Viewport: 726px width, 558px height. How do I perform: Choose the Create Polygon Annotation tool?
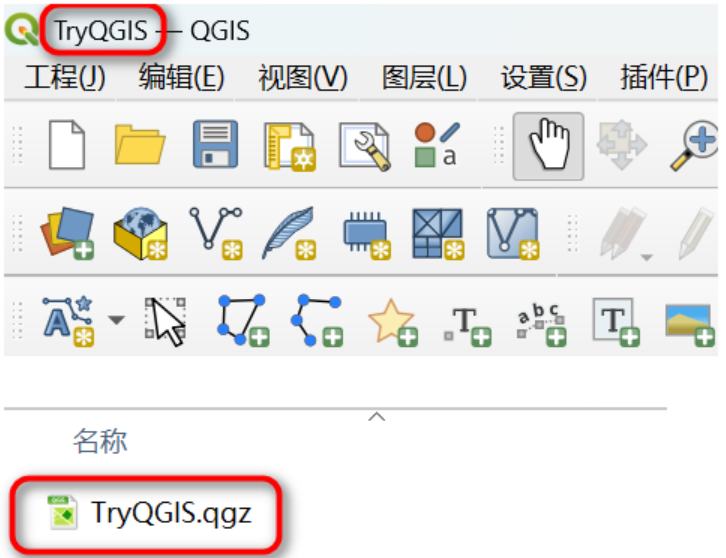(243, 320)
